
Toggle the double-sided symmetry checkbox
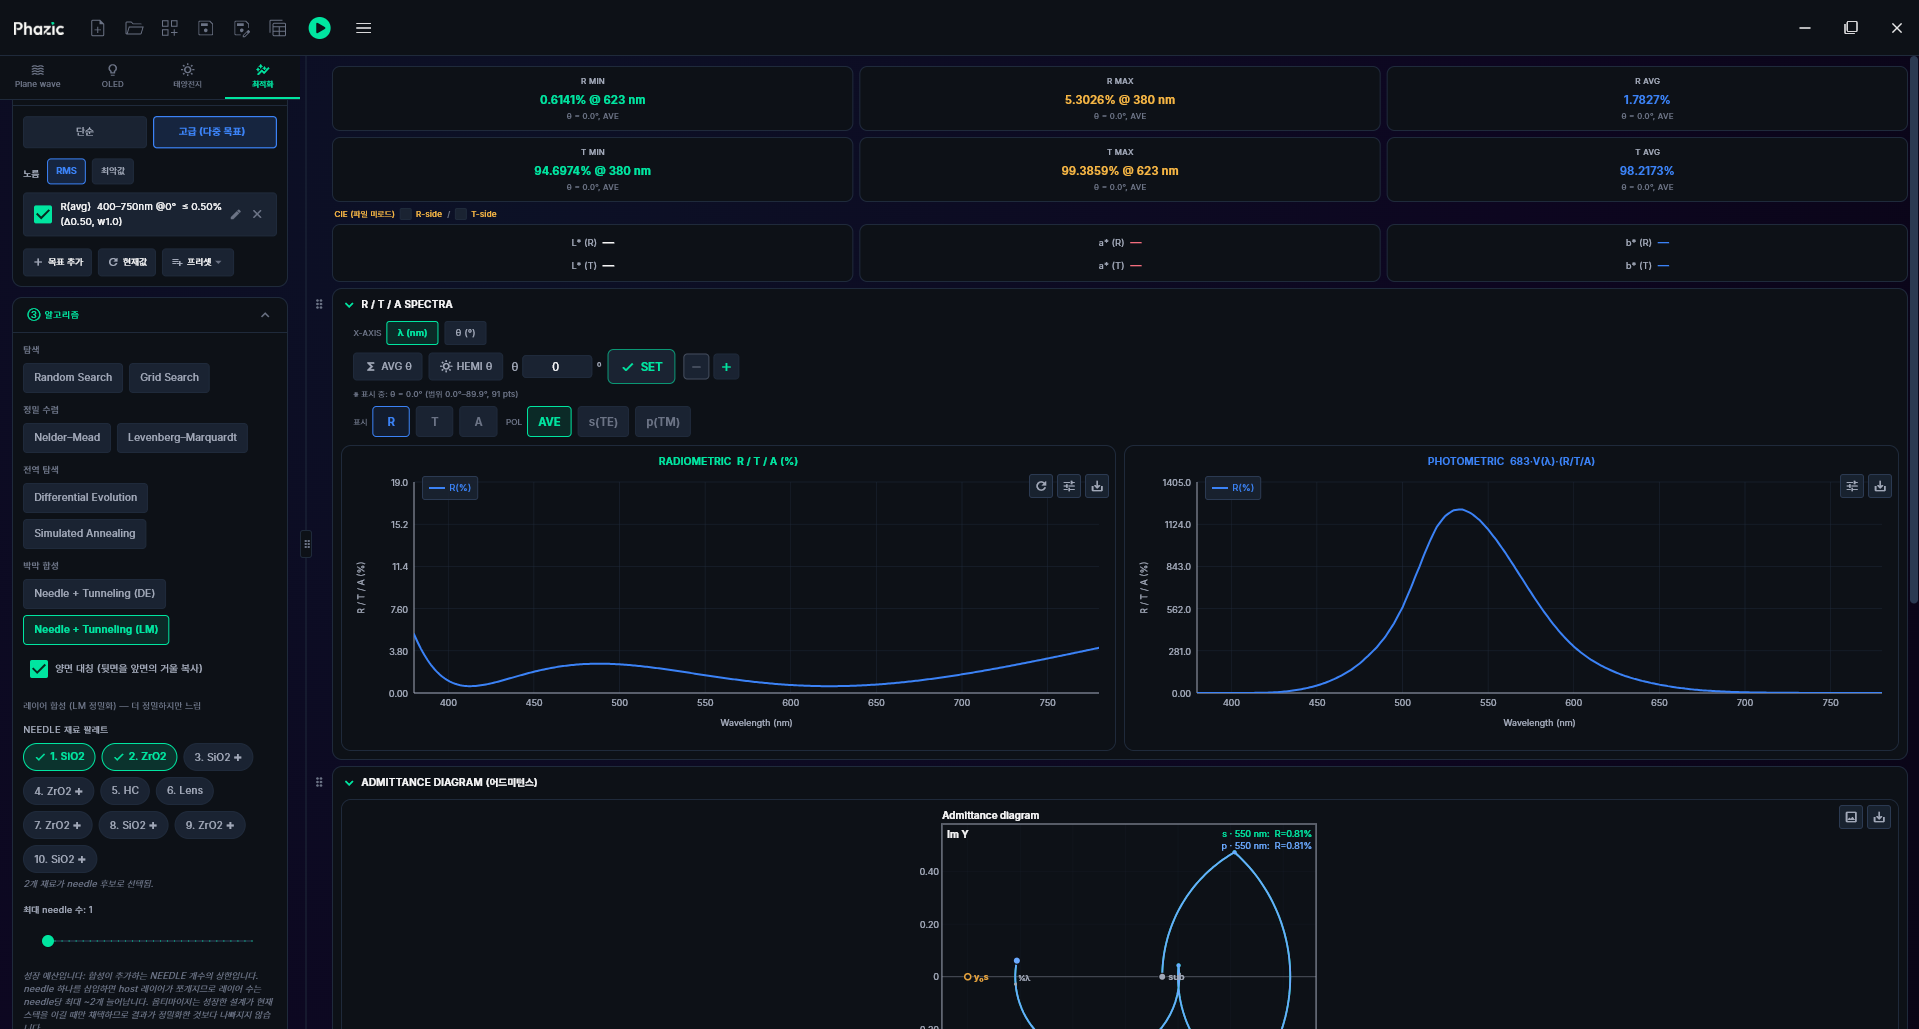pyautogui.click(x=39, y=668)
